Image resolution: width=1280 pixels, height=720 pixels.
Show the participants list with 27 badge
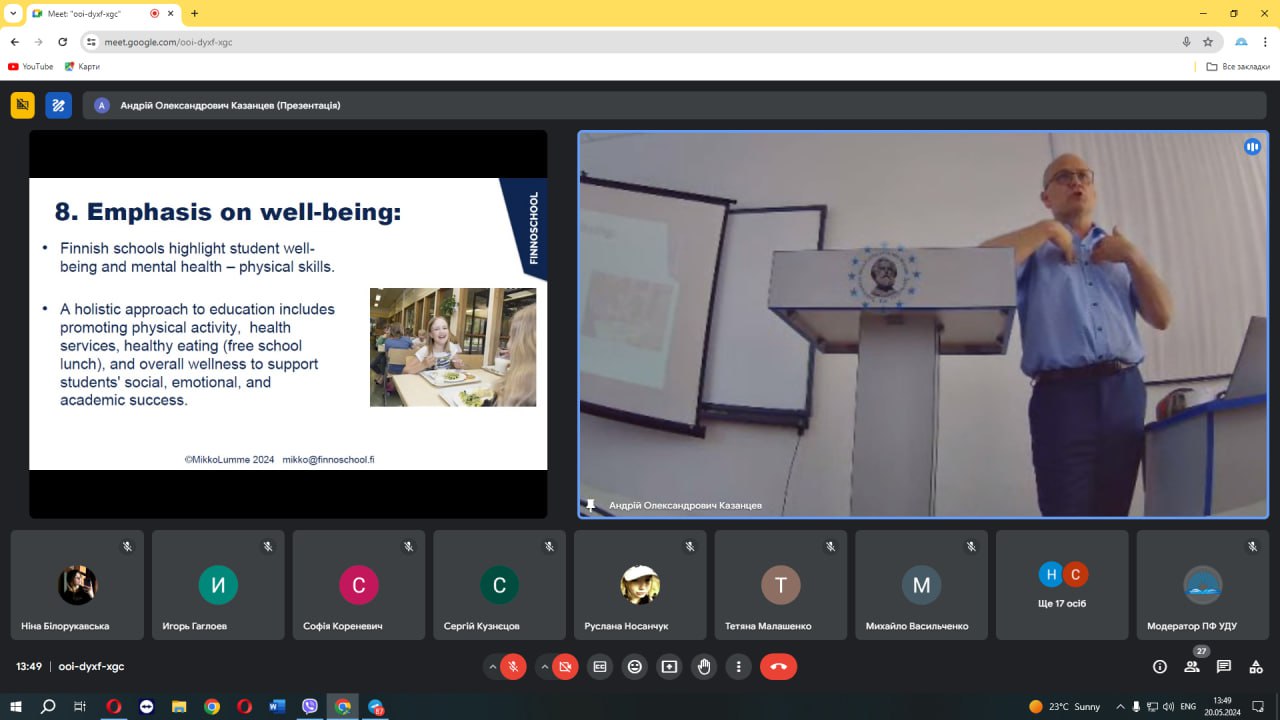(1192, 666)
